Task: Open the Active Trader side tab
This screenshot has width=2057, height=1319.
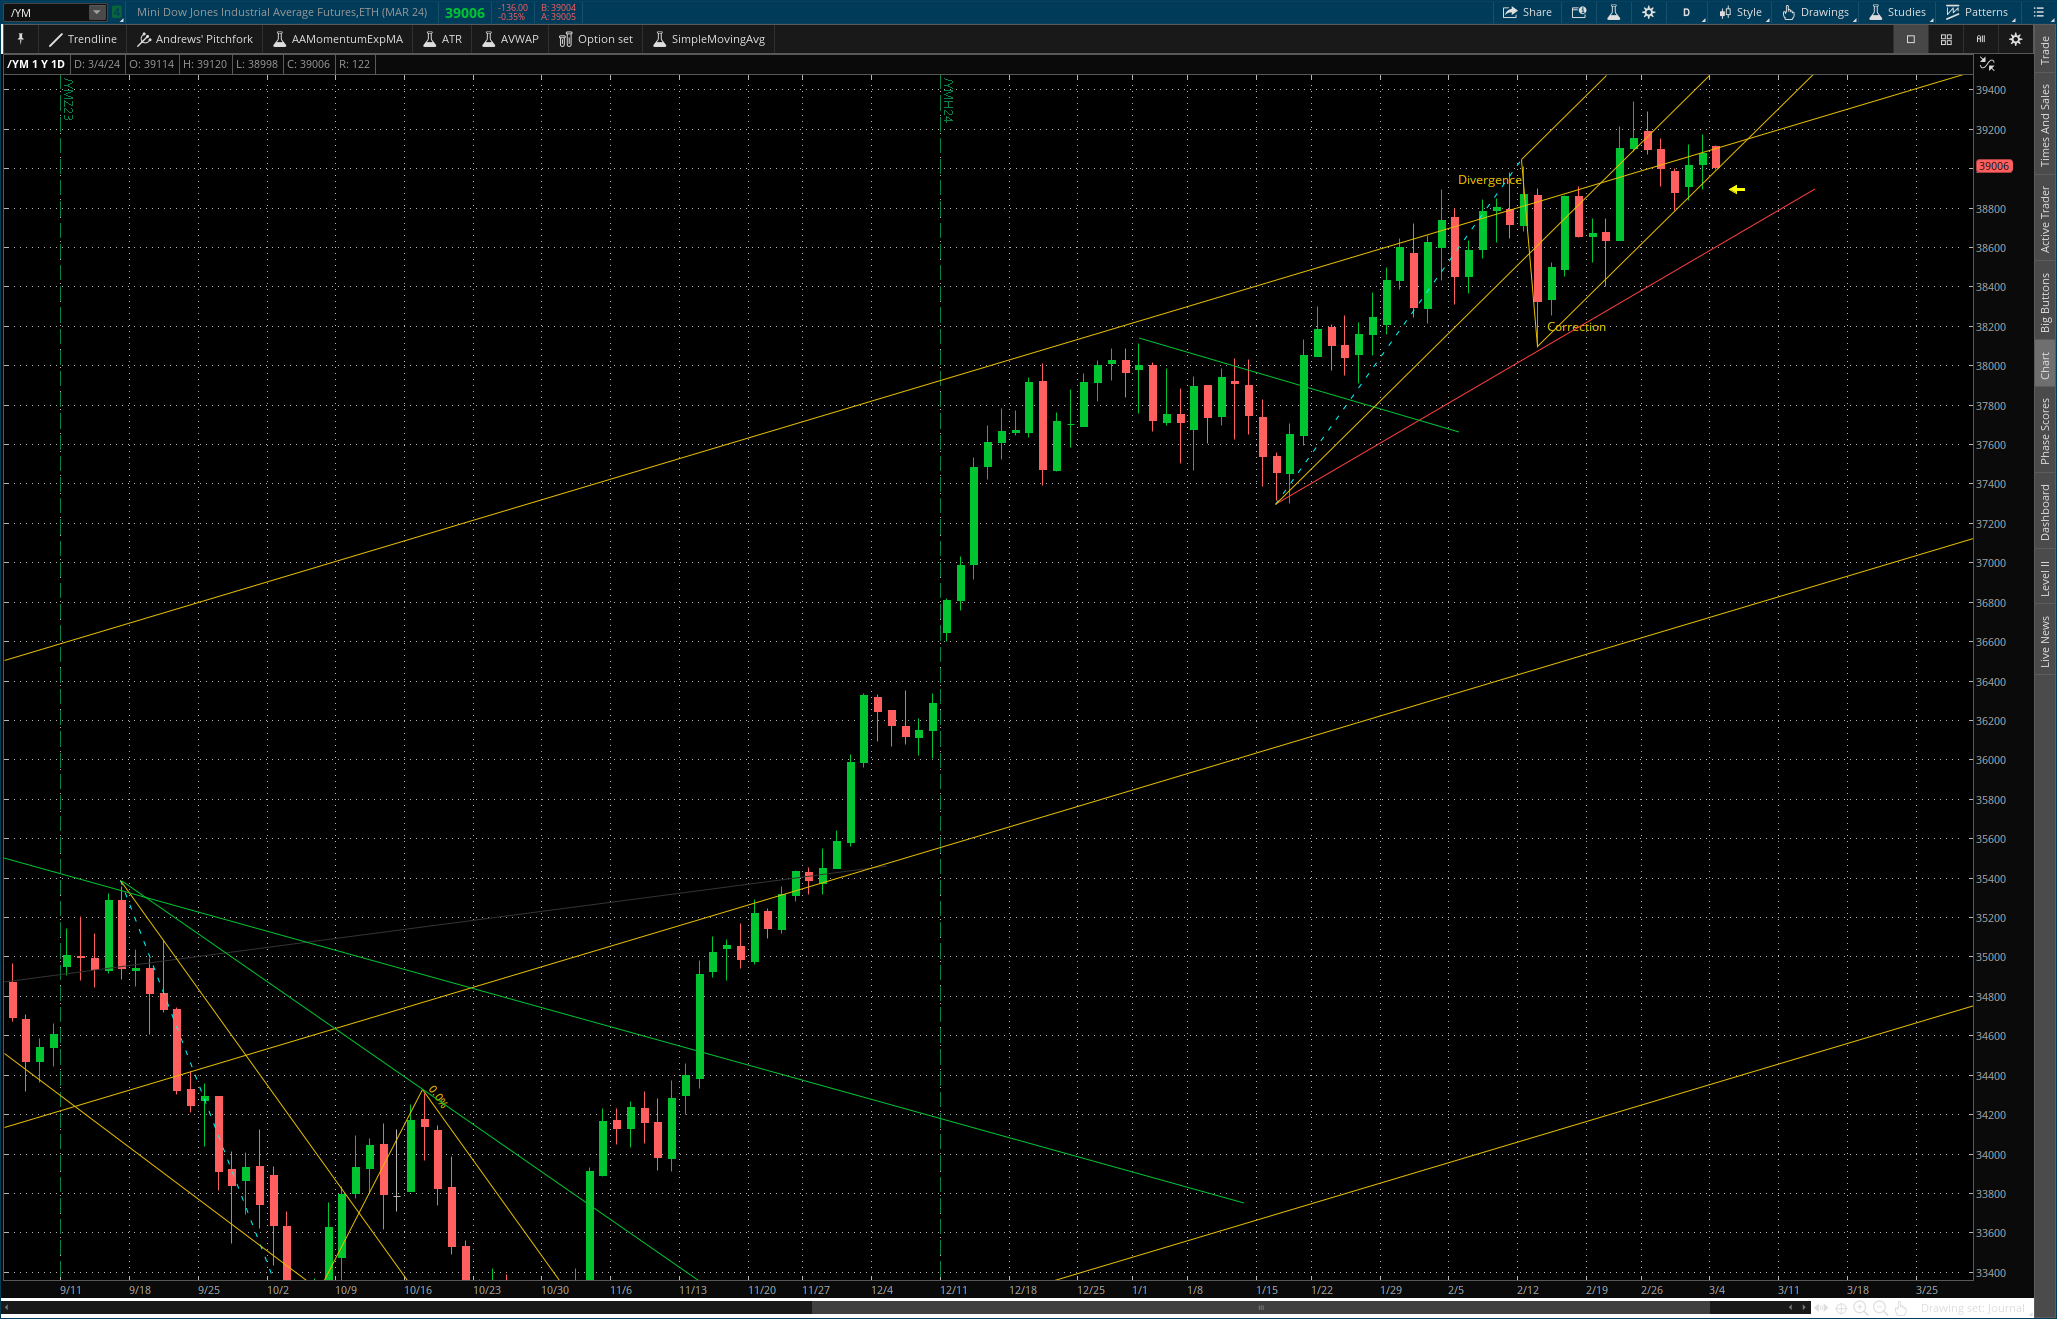Action: (x=2045, y=219)
